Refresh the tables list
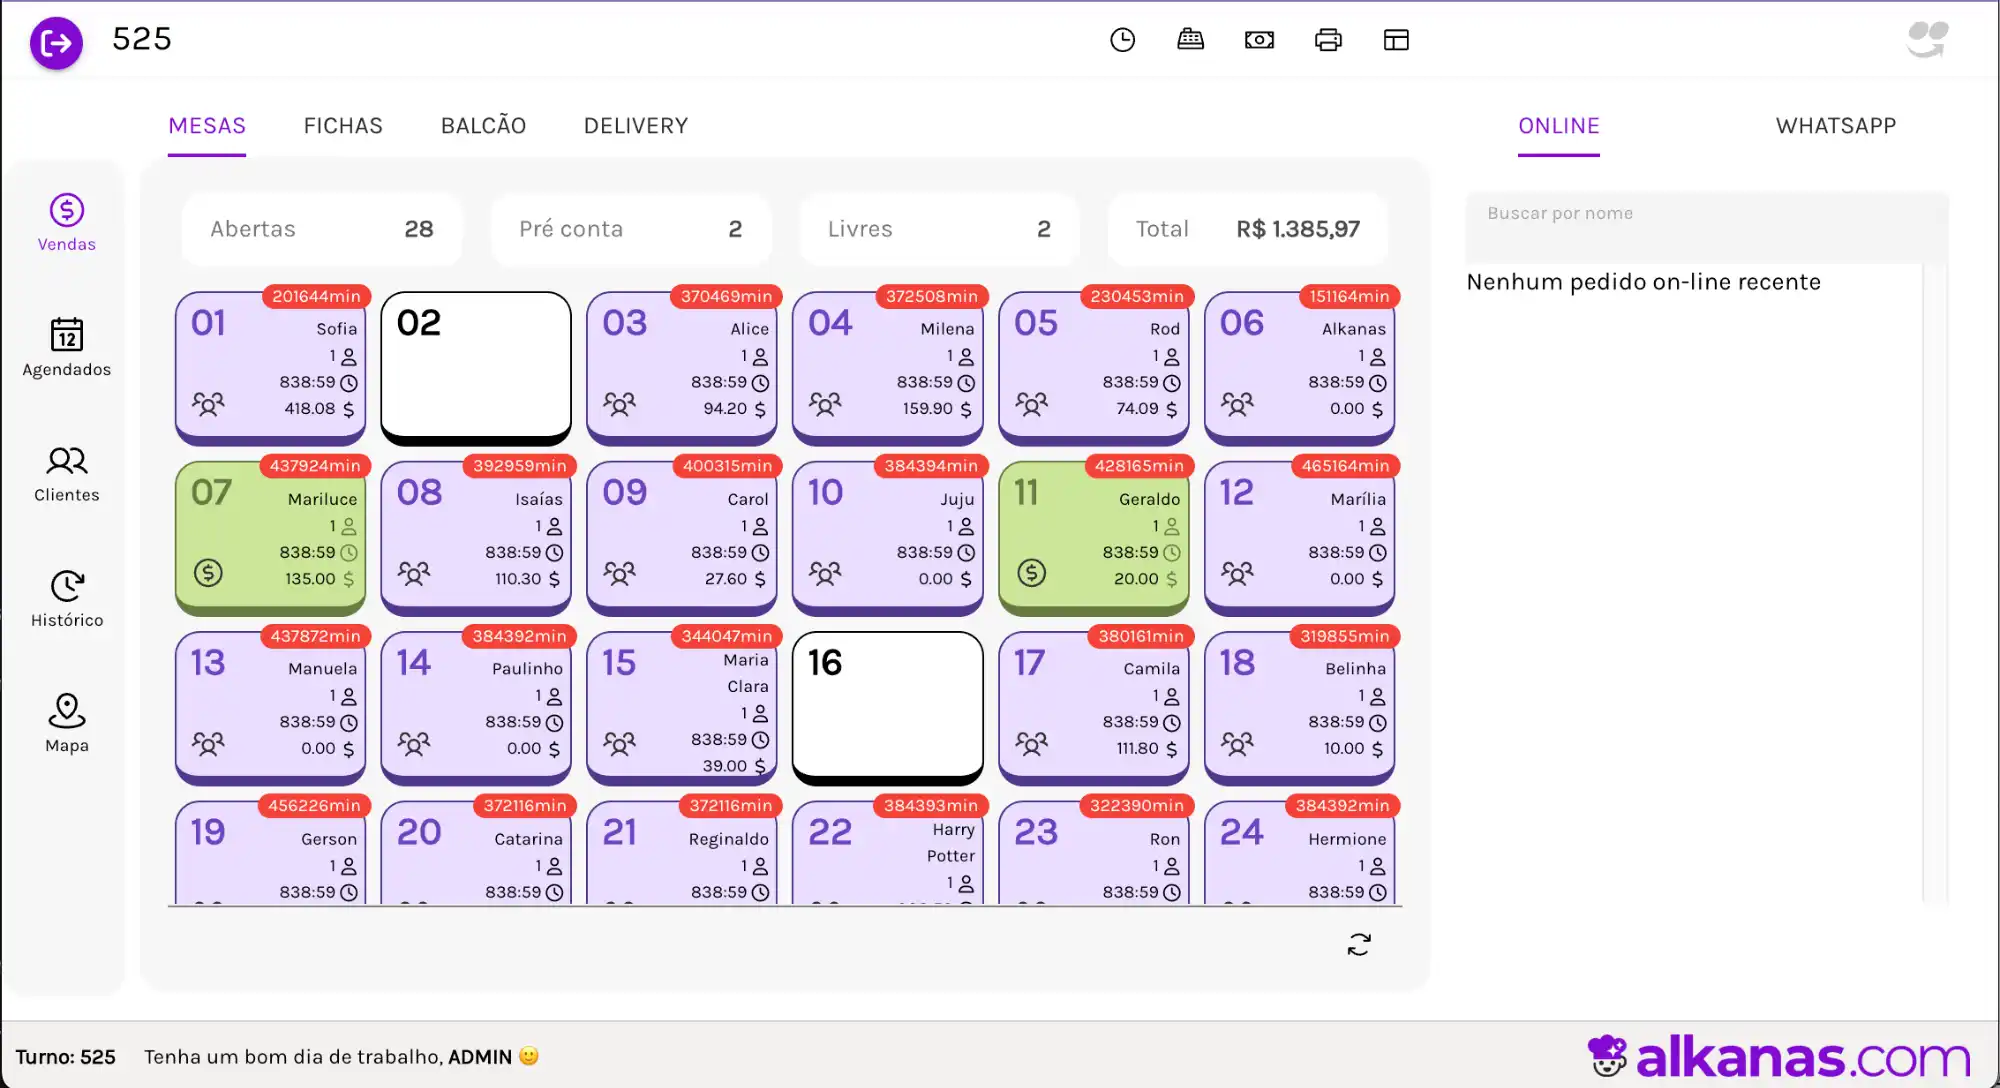2000x1088 pixels. (1359, 945)
